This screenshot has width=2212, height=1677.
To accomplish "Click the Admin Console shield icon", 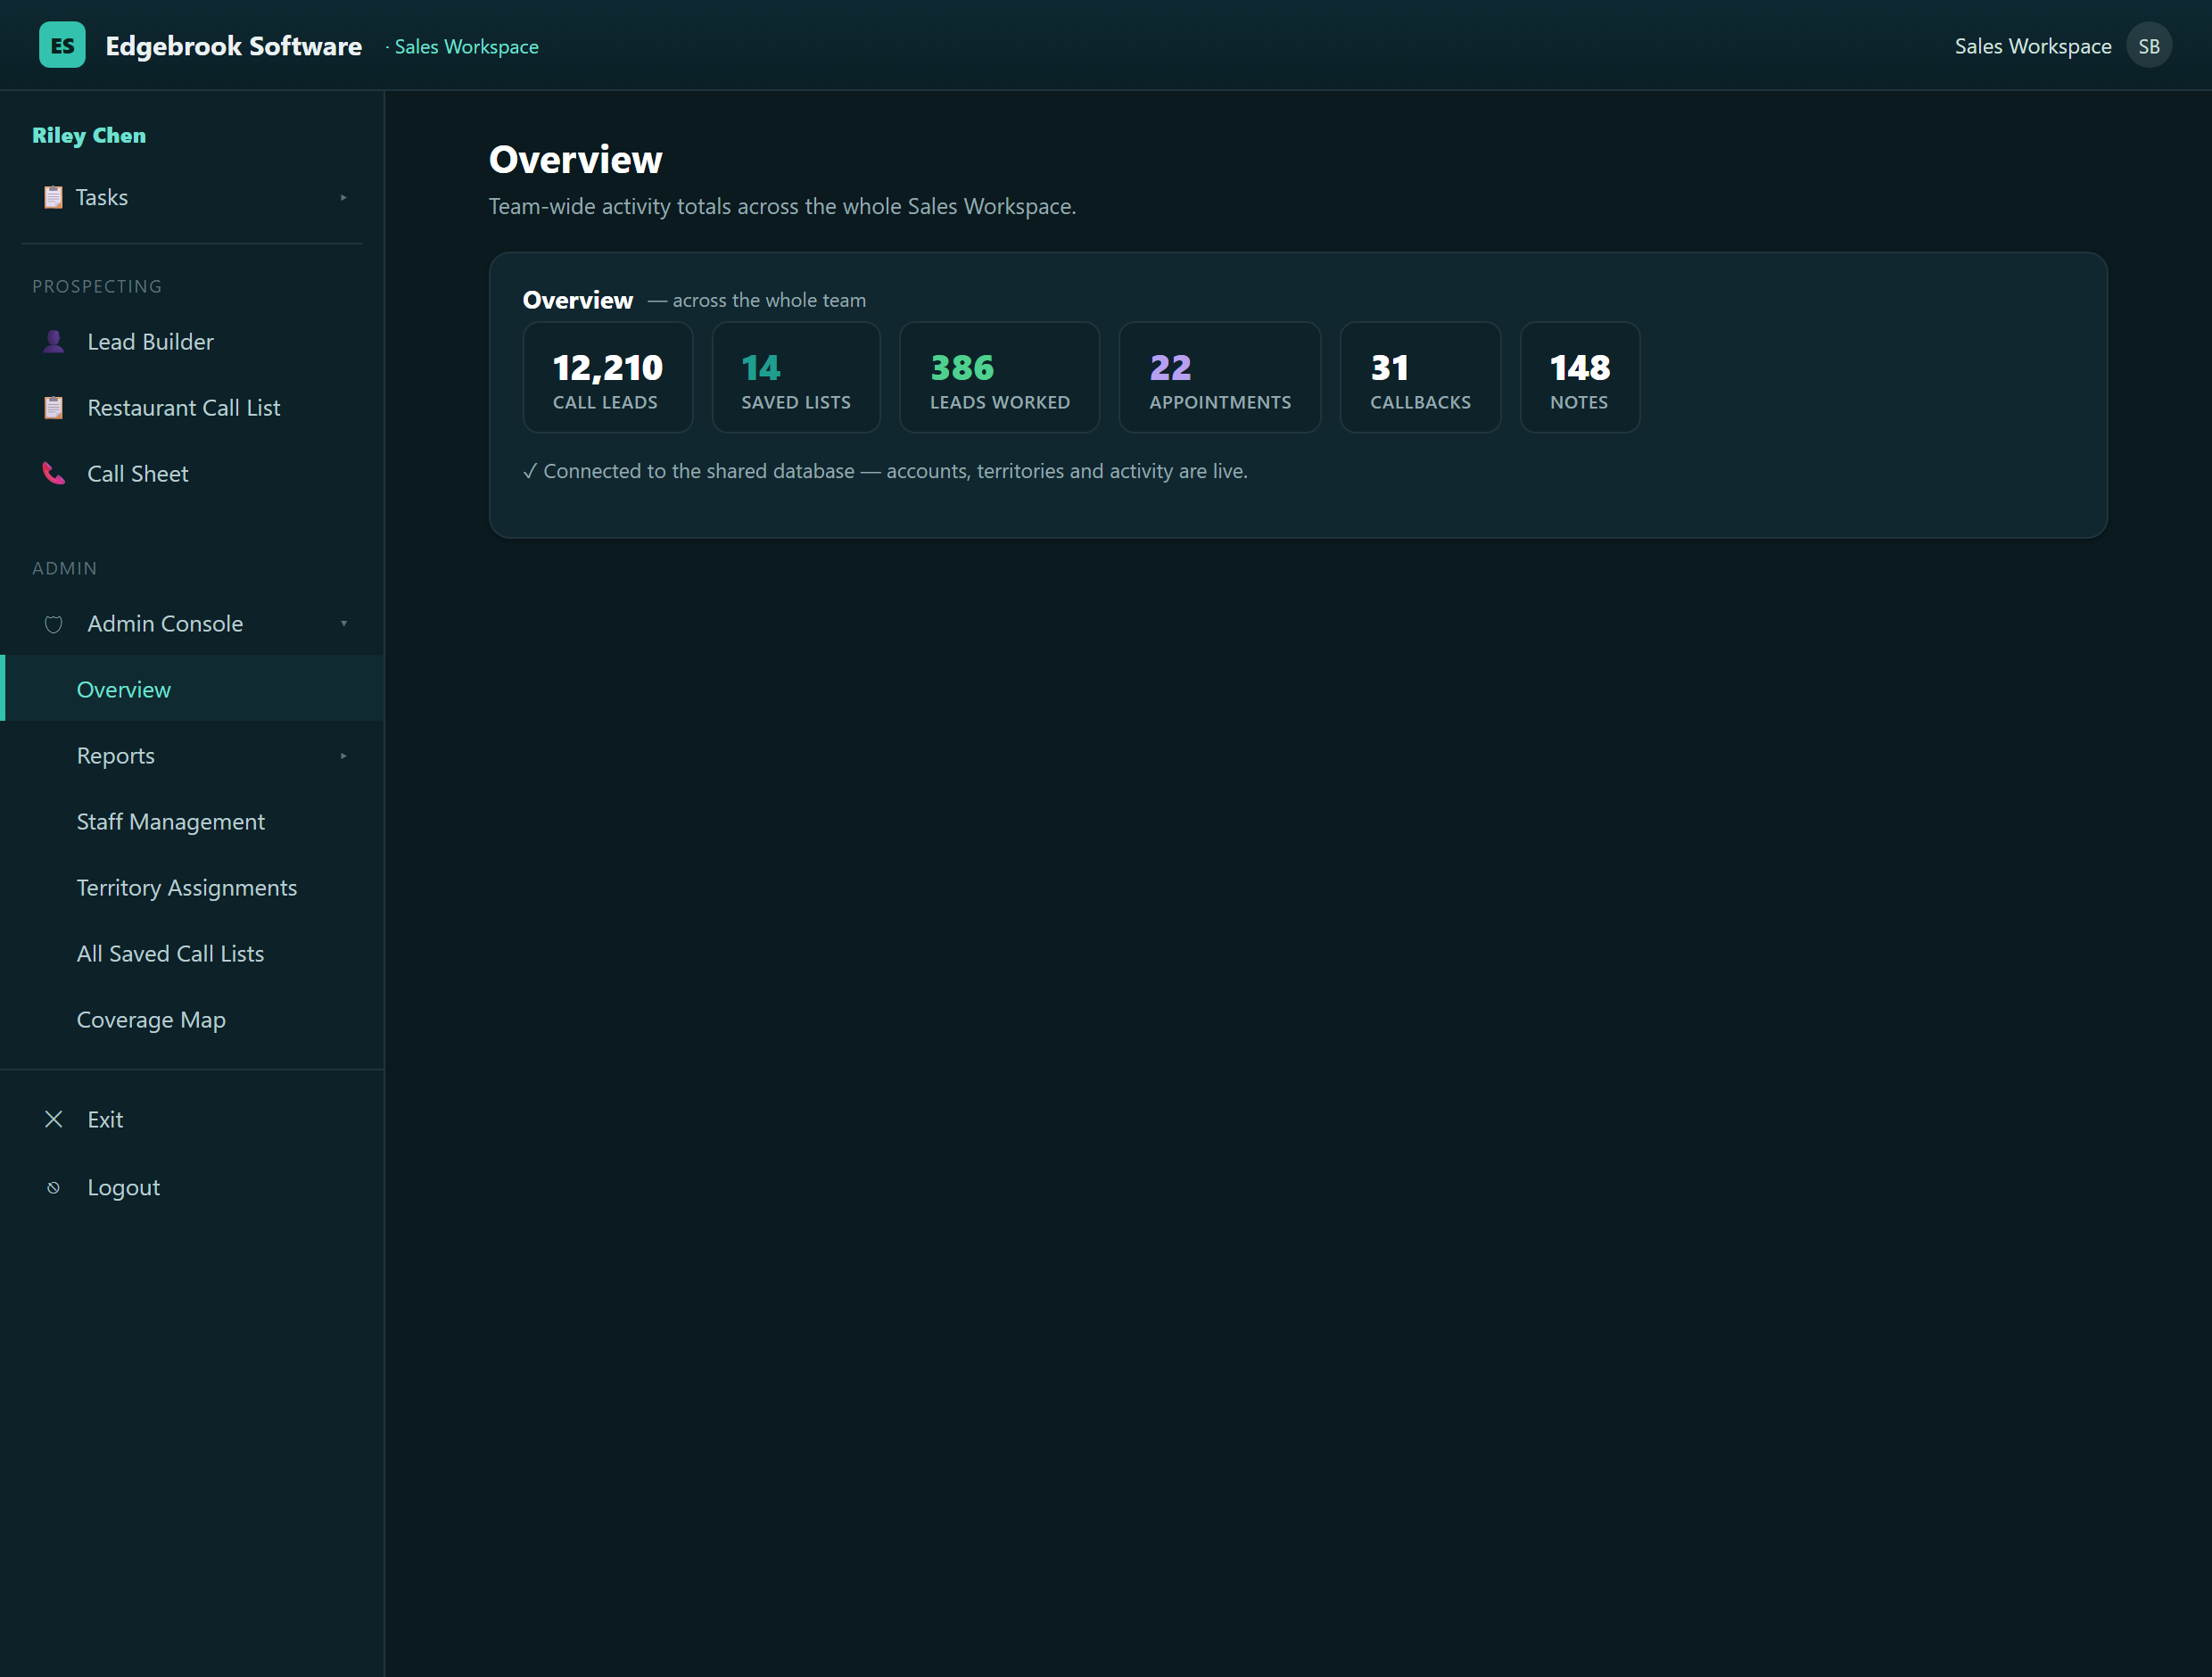I will point(54,624).
